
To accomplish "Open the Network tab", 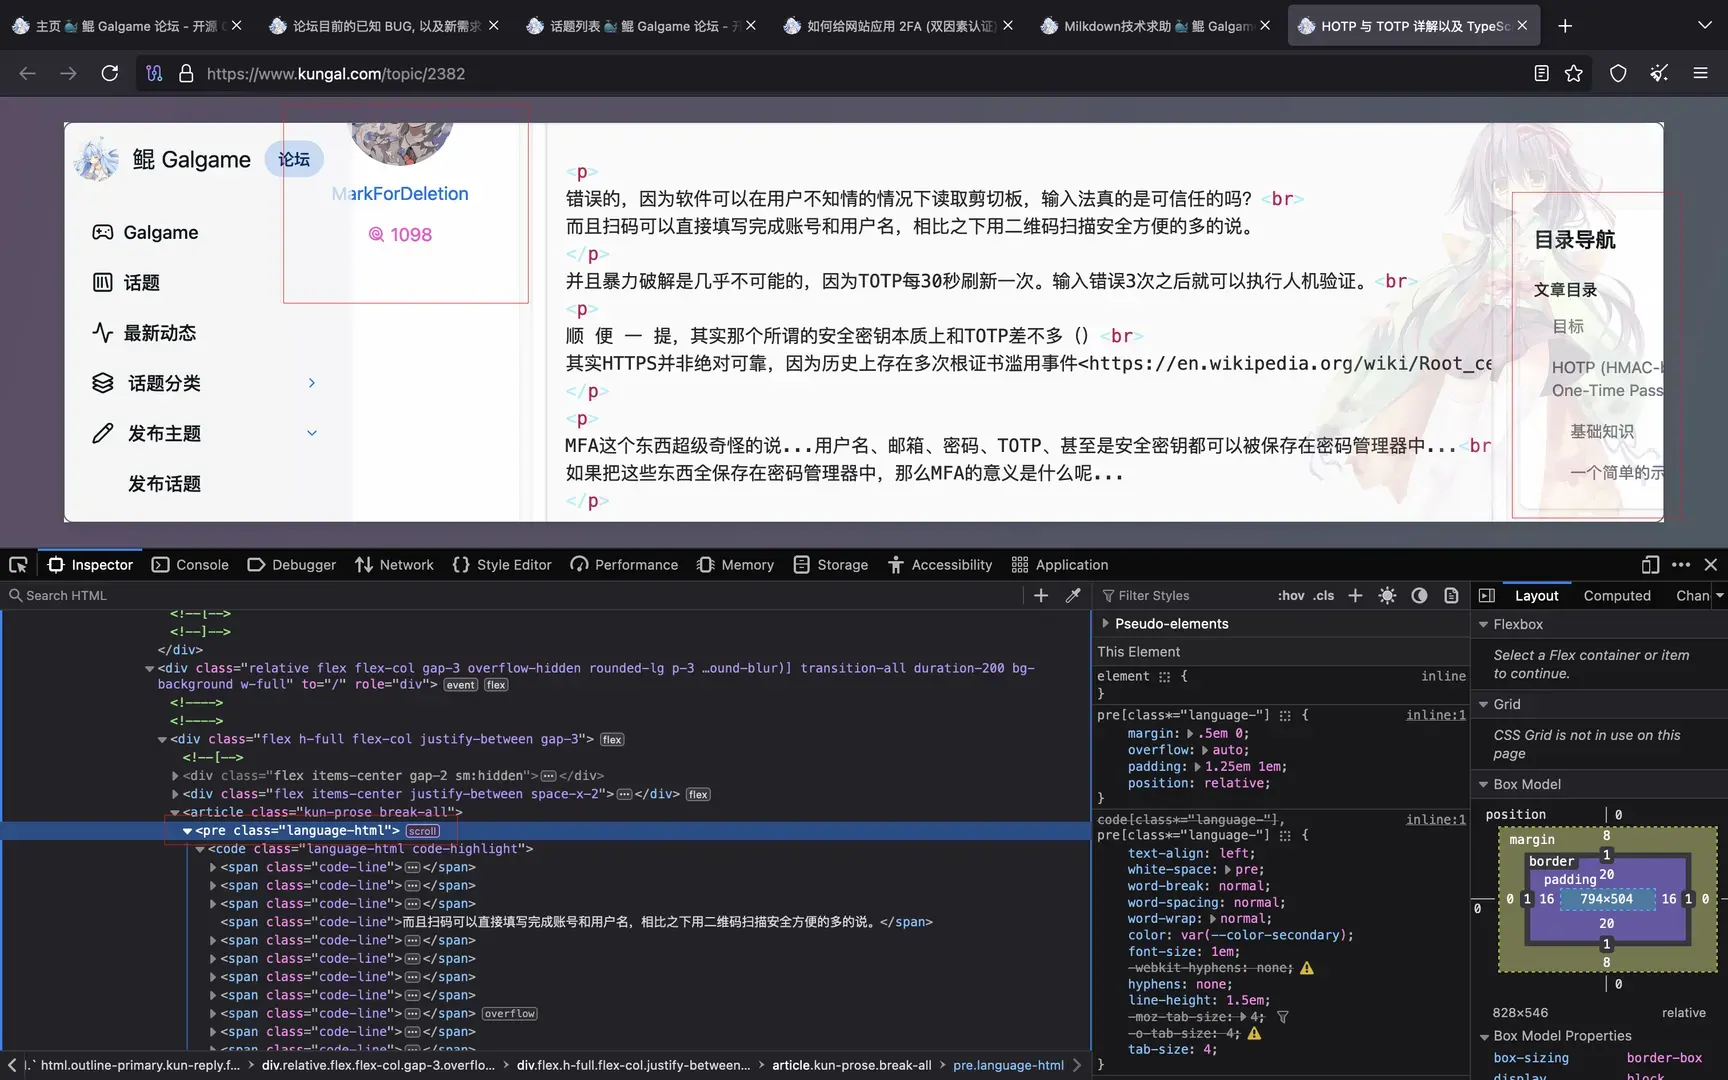I will coord(394,565).
